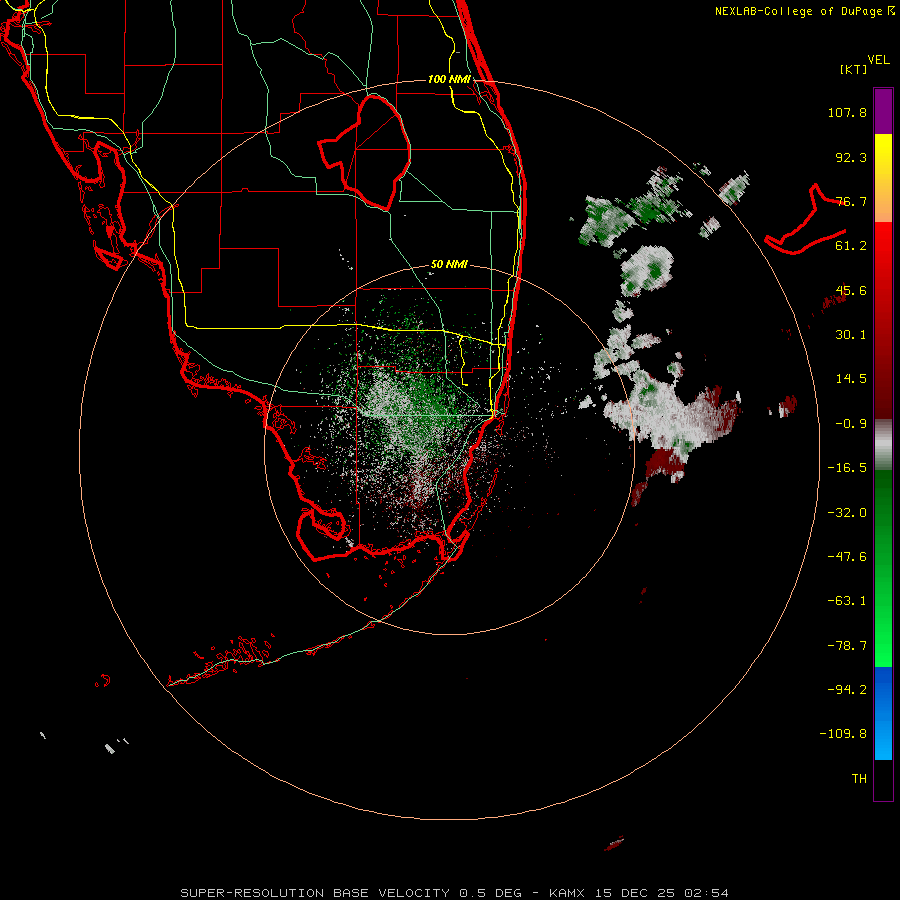Select the -109.8 scale value
This screenshot has width=900, height=900.
843,734
